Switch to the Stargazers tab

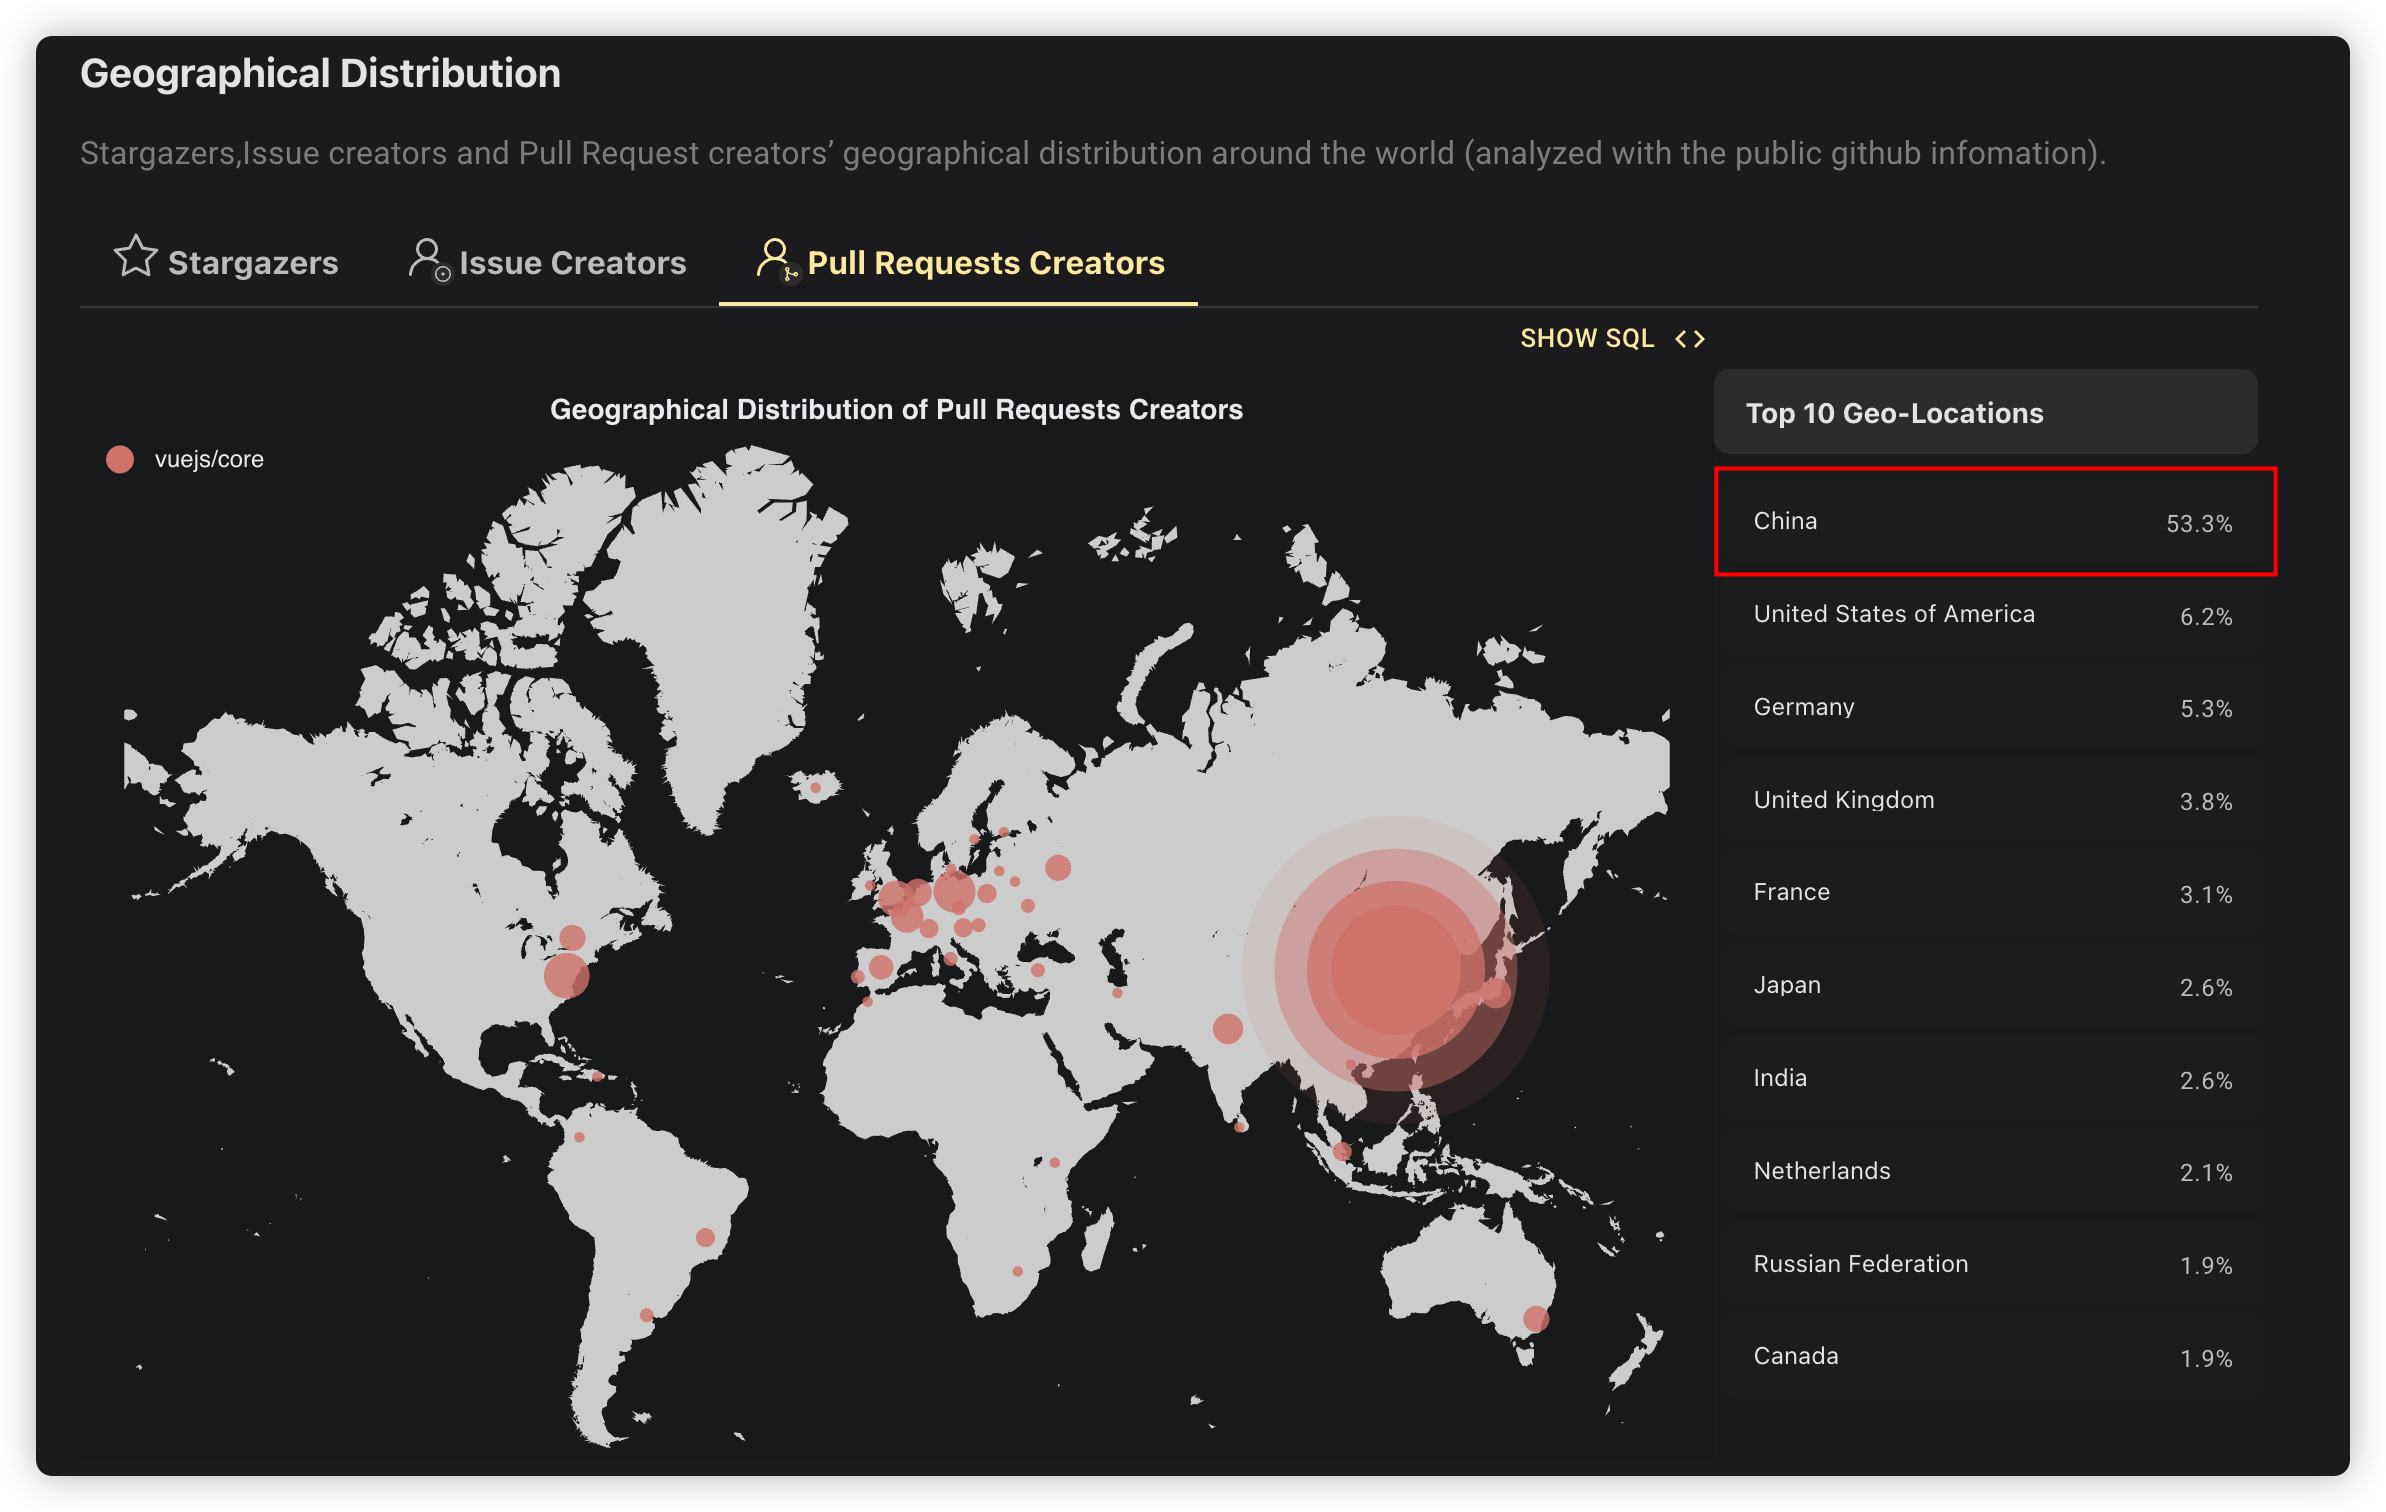click(252, 263)
